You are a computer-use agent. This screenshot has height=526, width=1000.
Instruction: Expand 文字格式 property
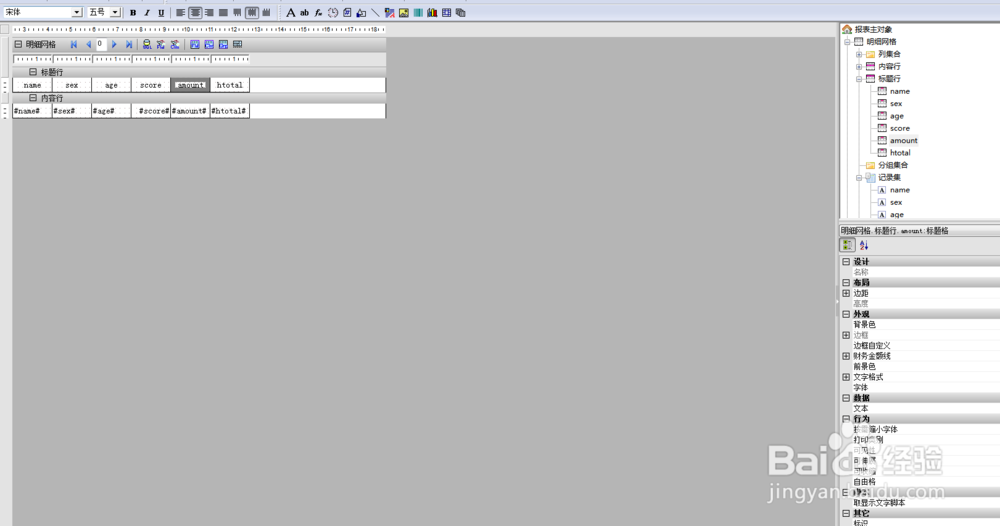click(846, 377)
